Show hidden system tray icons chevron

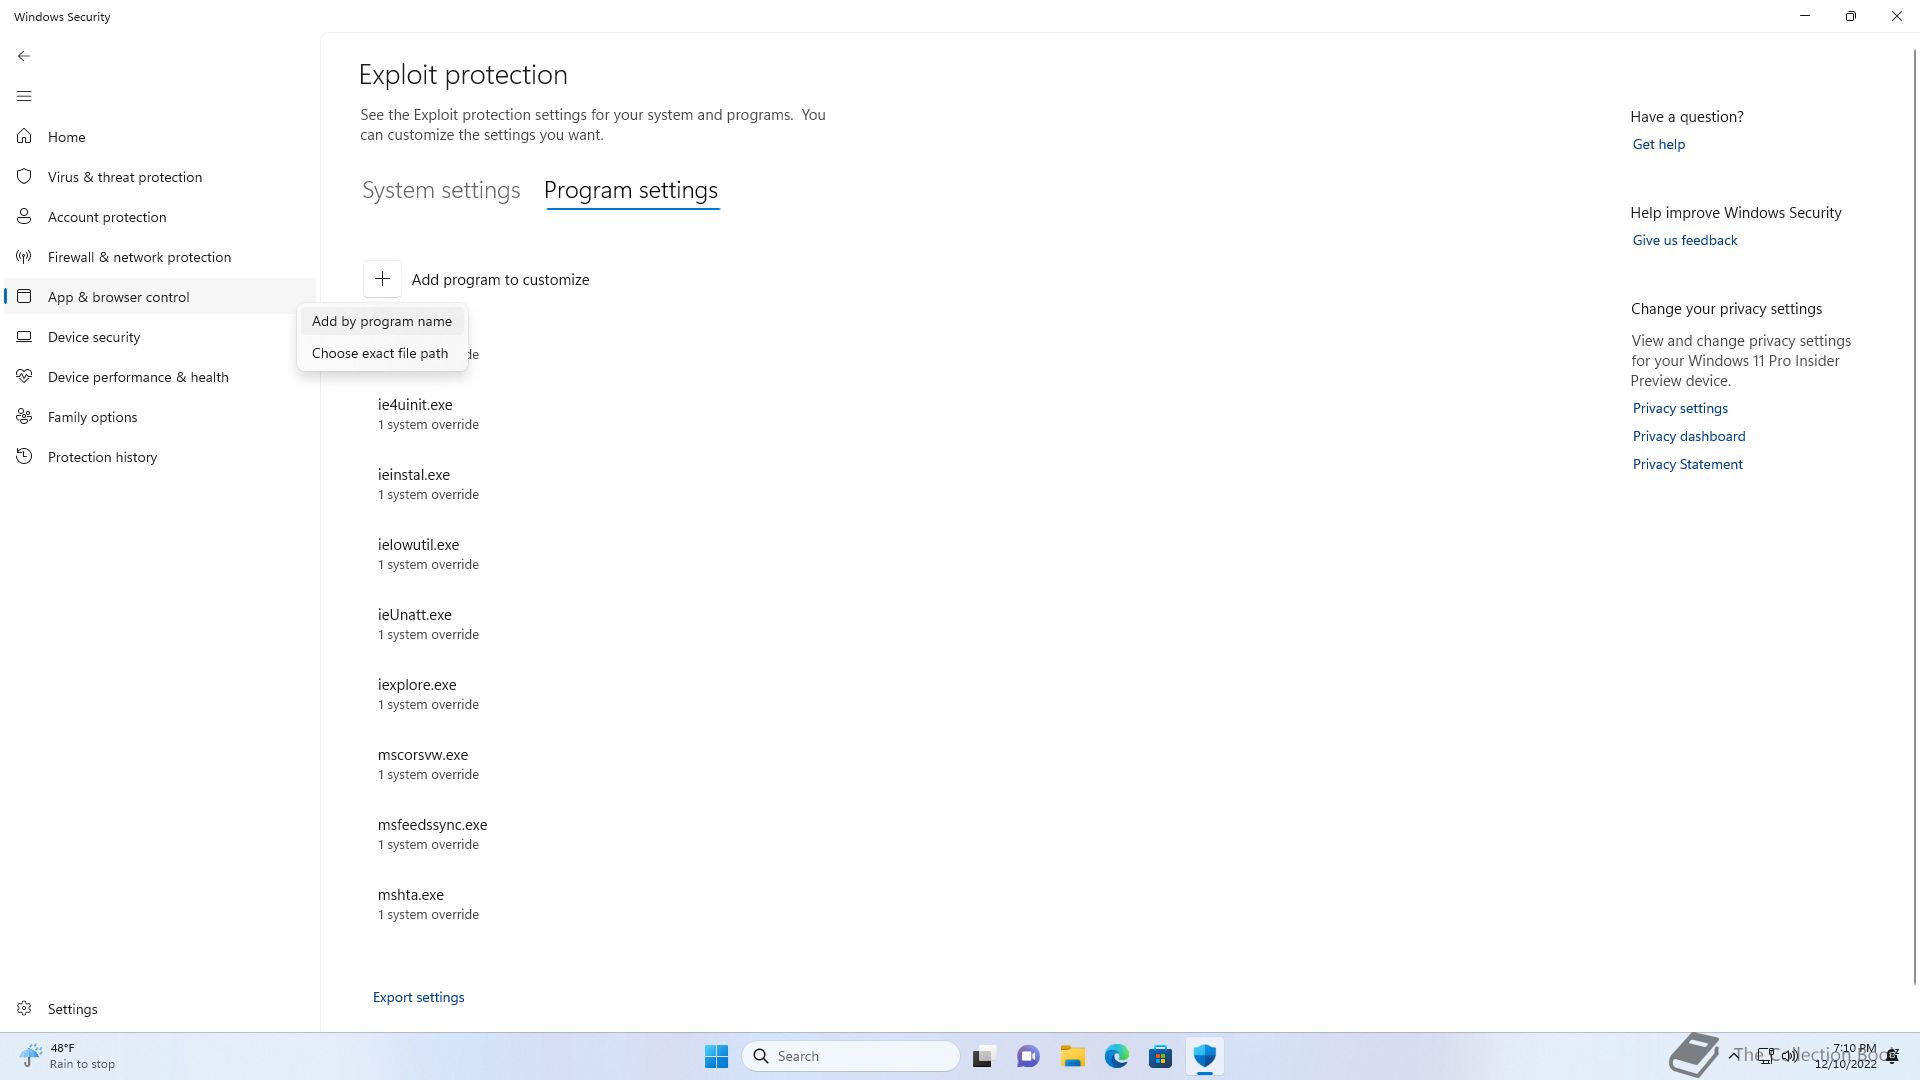coord(1734,1056)
